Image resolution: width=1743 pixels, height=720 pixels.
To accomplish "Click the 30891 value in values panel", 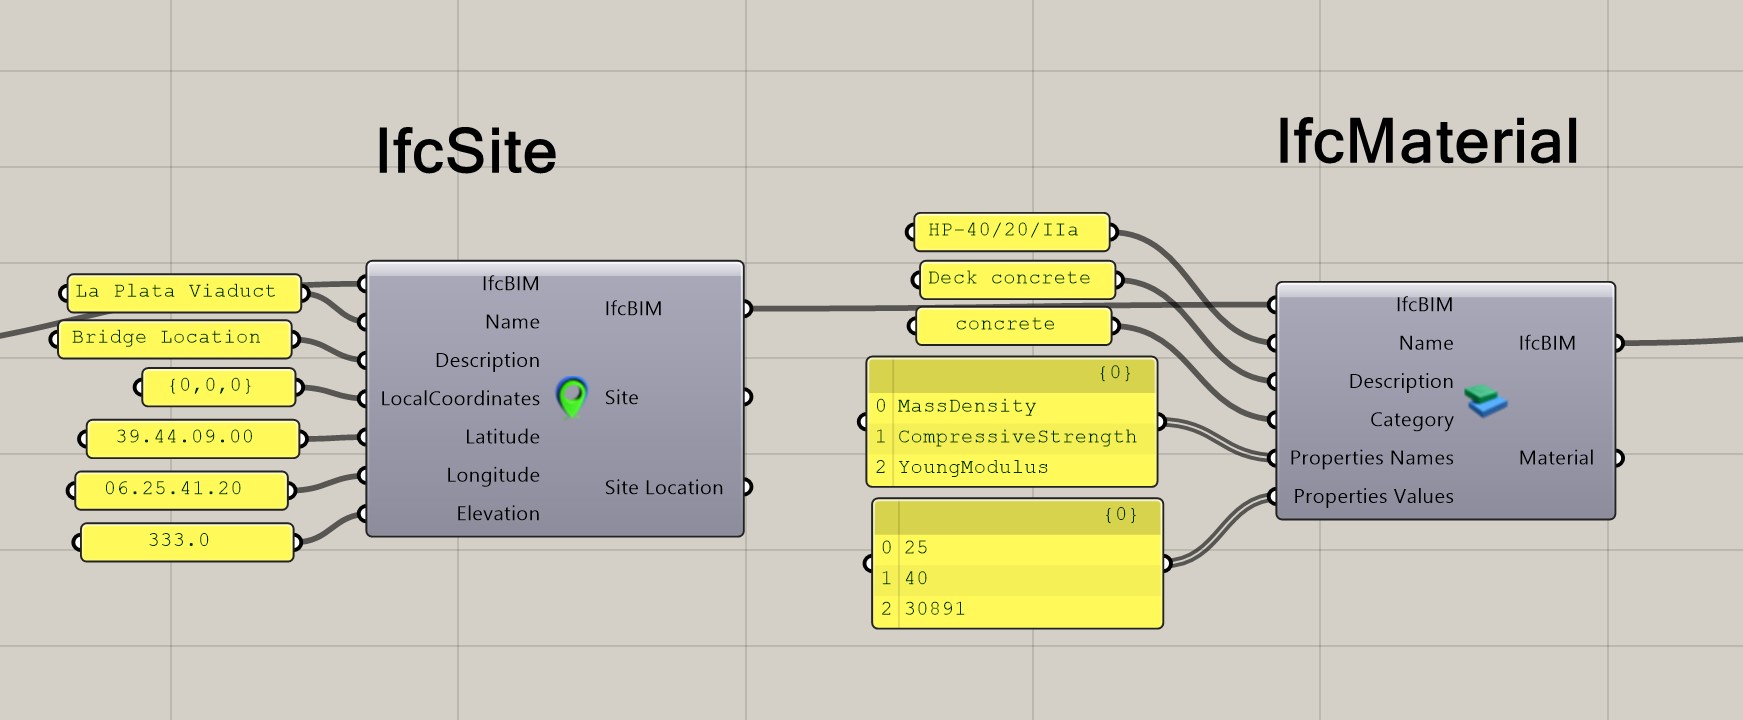I will pyautogui.click(x=934, y=609).
